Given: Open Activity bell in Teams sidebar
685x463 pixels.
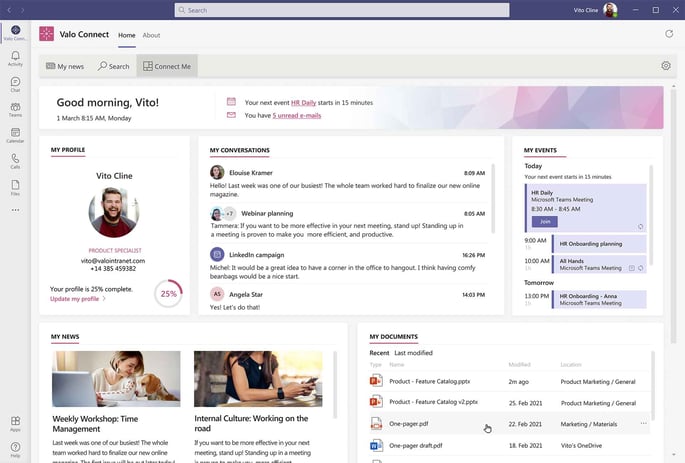Looking at the screenshot, I should pos(15,58).
